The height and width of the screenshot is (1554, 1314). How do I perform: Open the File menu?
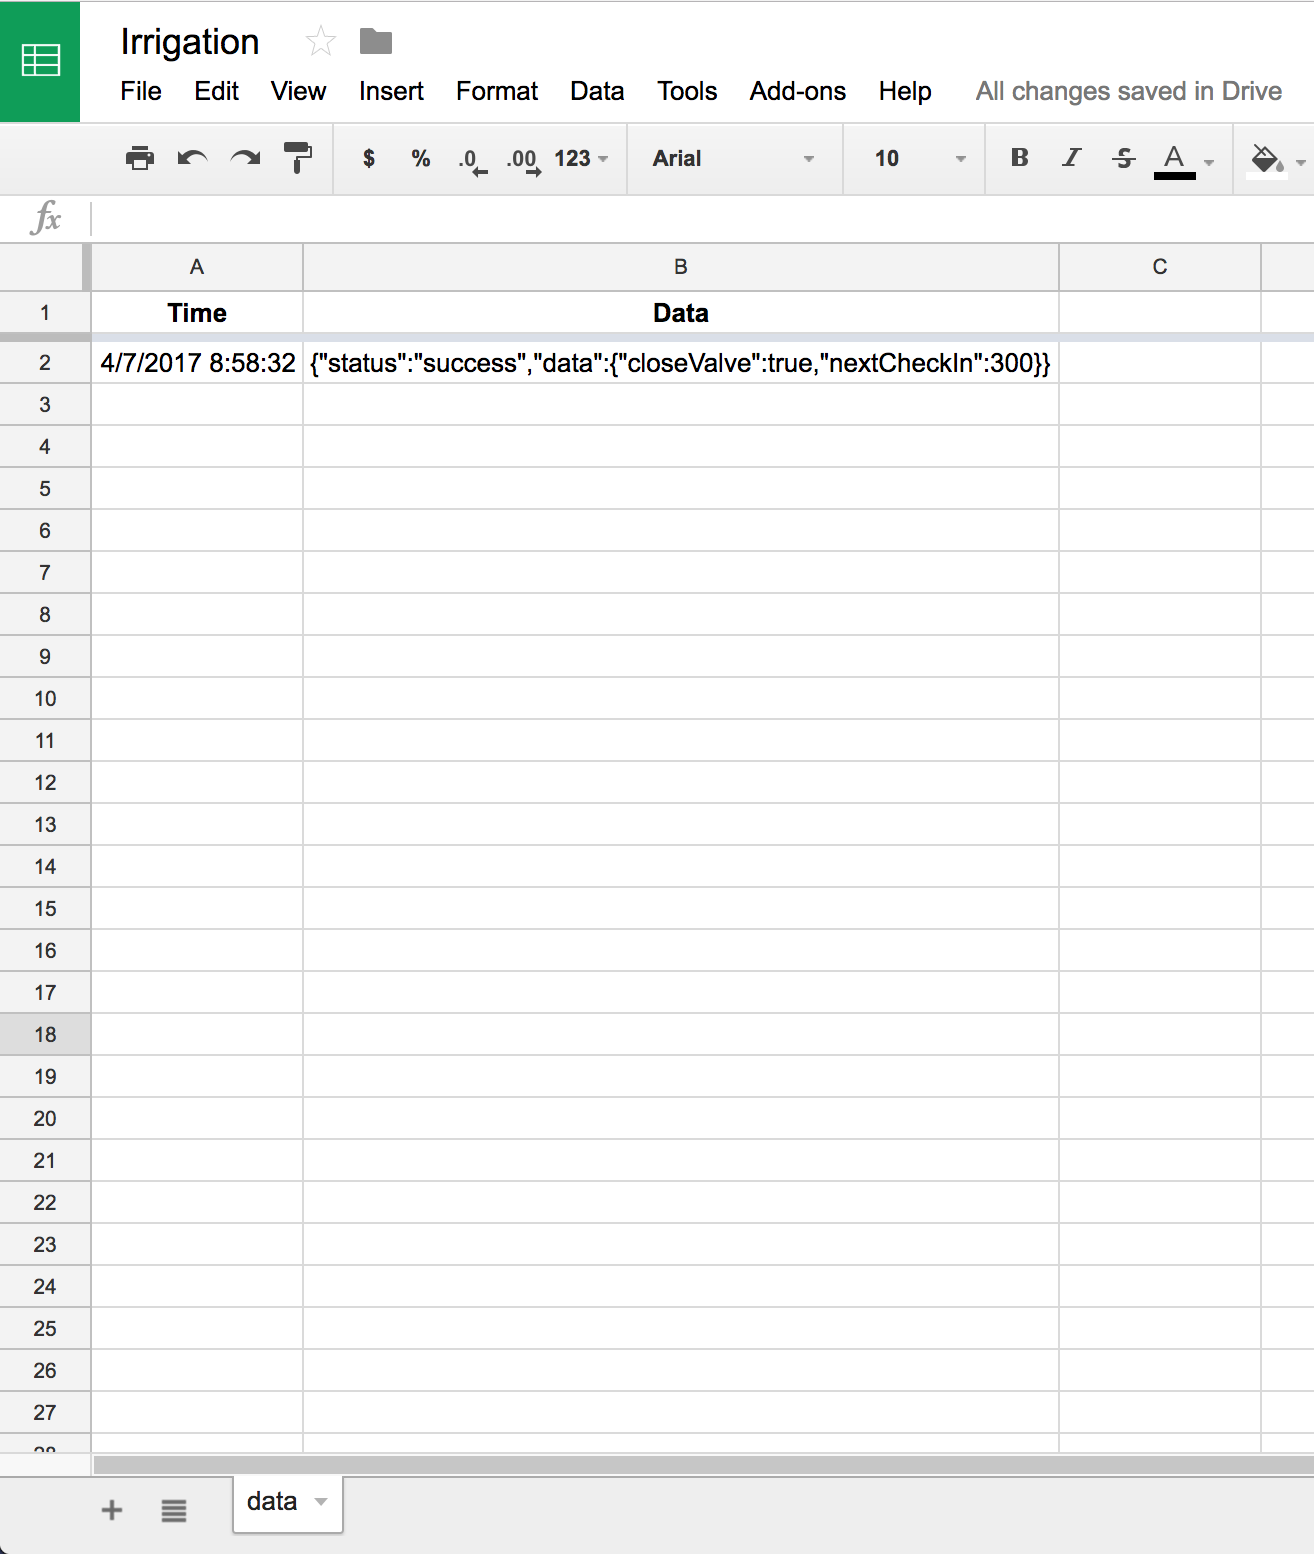tap(141, 91)
